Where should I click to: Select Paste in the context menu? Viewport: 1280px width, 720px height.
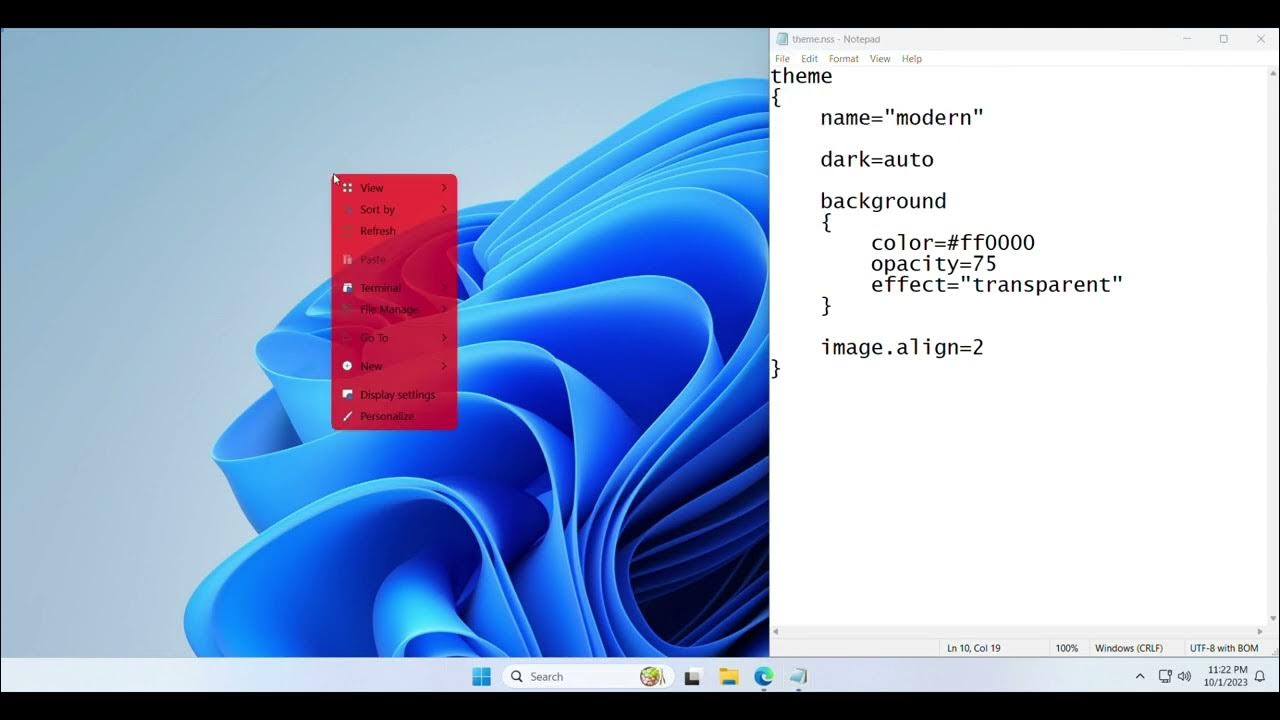[394, 259]
